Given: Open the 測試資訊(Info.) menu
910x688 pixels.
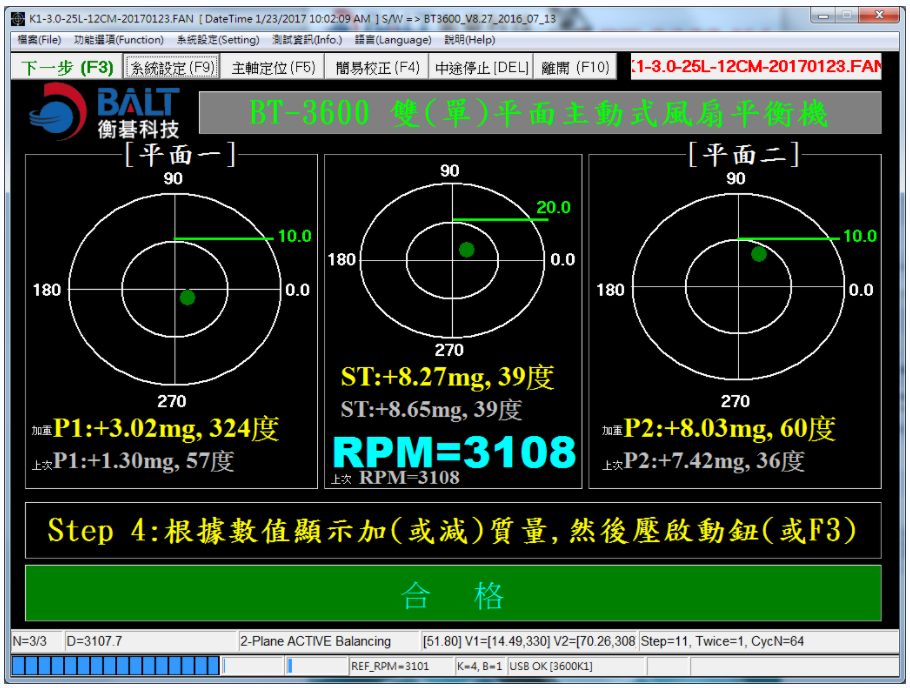Looking at the screenshot, I should [x=307, y=40].
